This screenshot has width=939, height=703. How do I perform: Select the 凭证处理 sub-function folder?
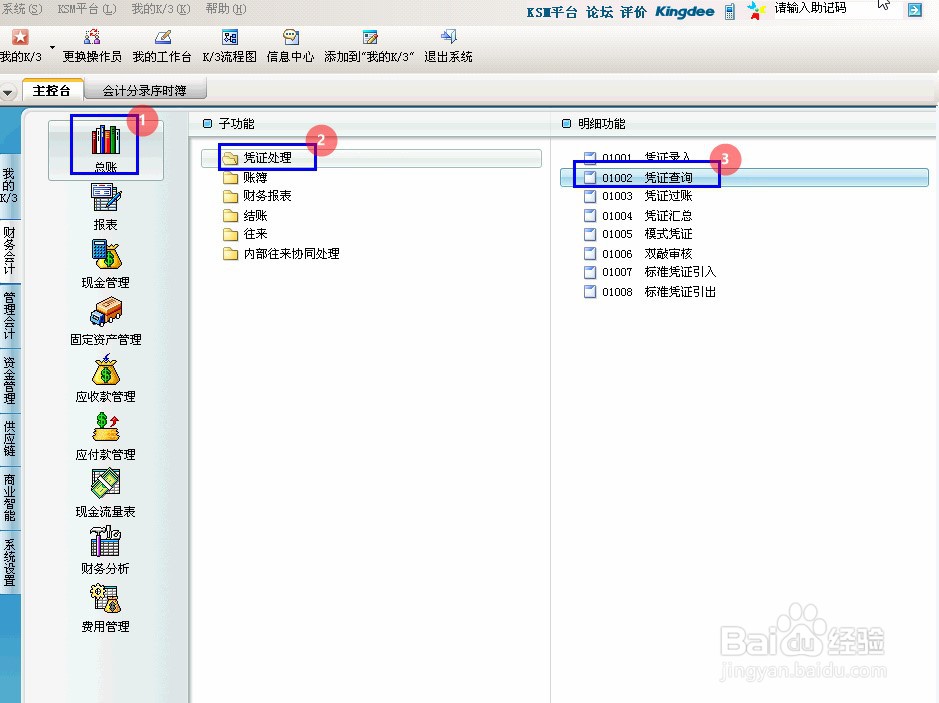[371, 158]
